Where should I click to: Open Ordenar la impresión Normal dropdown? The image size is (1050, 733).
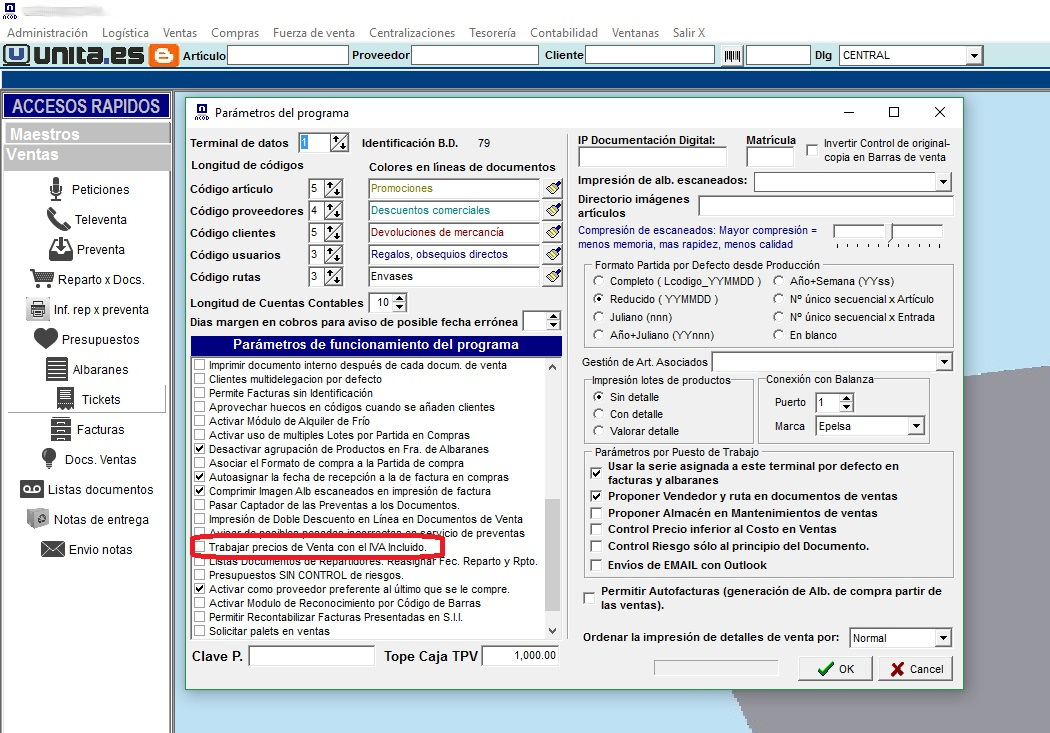click(x=943, y=638)
